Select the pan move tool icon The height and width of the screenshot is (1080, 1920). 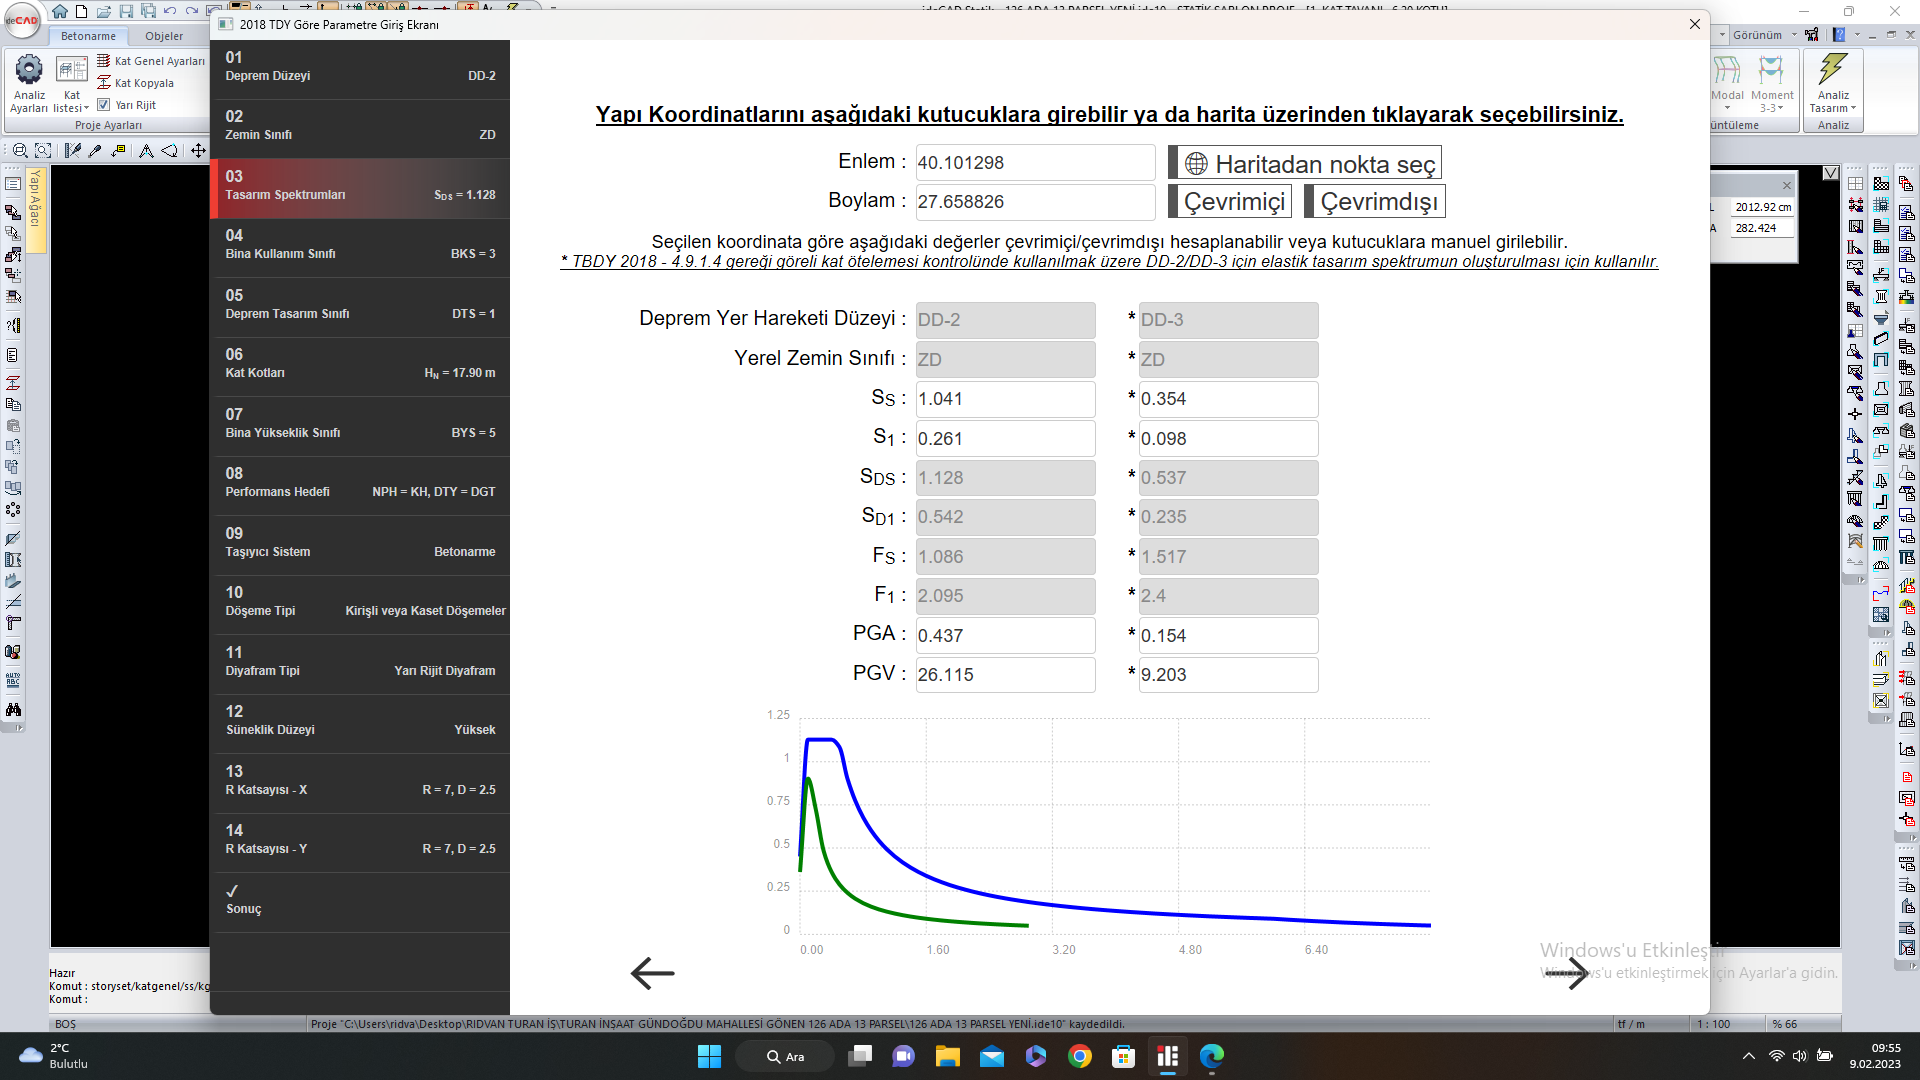(x=198, y=150)
